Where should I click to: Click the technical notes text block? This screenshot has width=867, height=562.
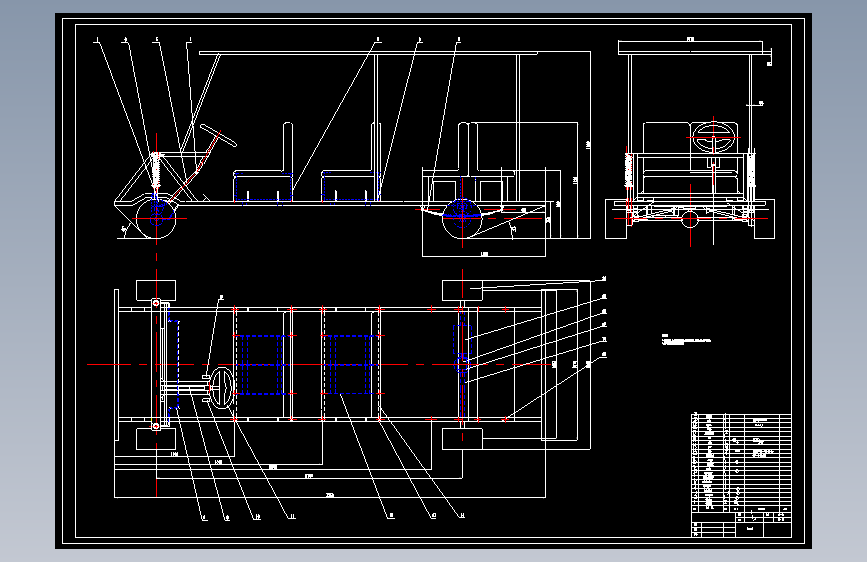[x=686, y=340]
